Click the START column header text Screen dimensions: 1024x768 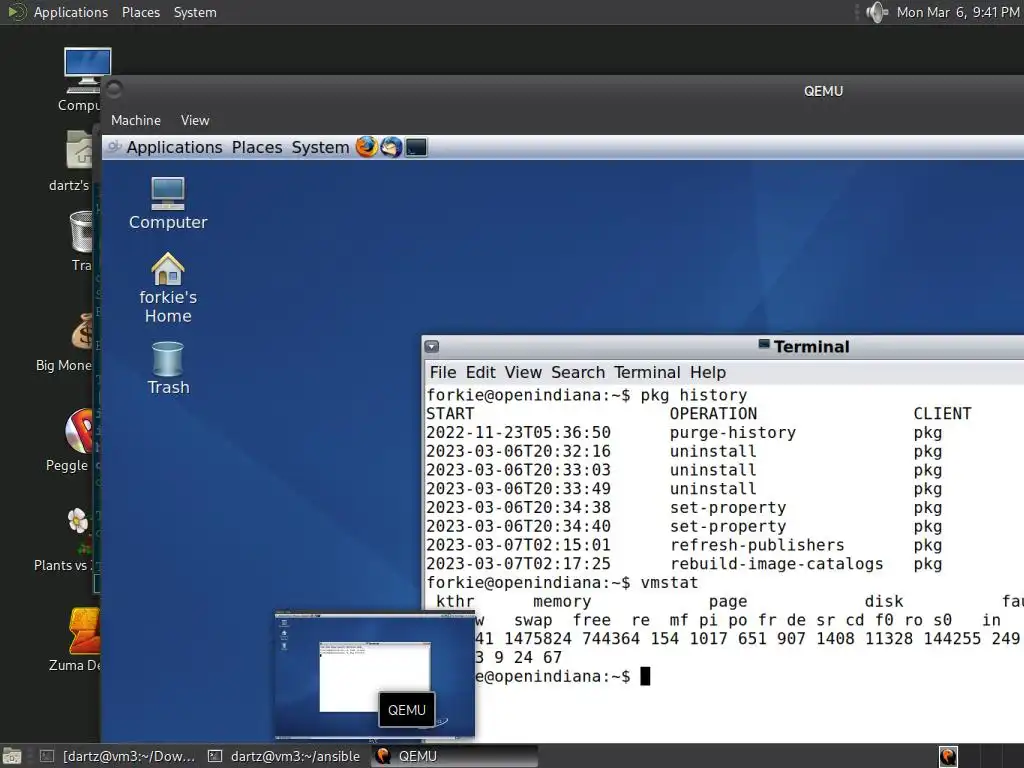pyautogui.click(x=450, y=414)
